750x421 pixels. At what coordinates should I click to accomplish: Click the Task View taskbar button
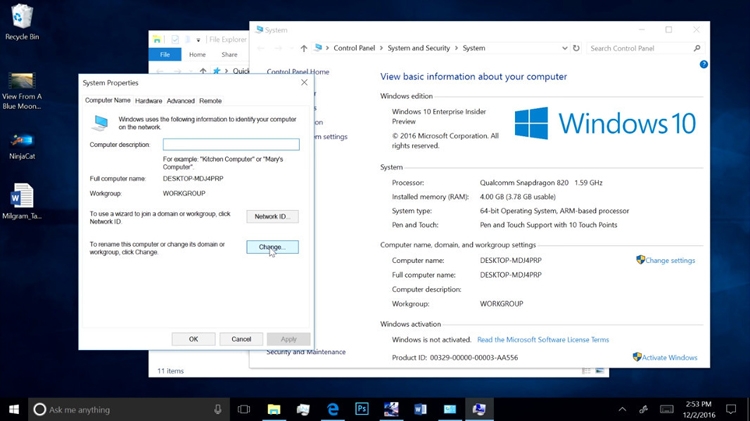[x=243, y=409]
